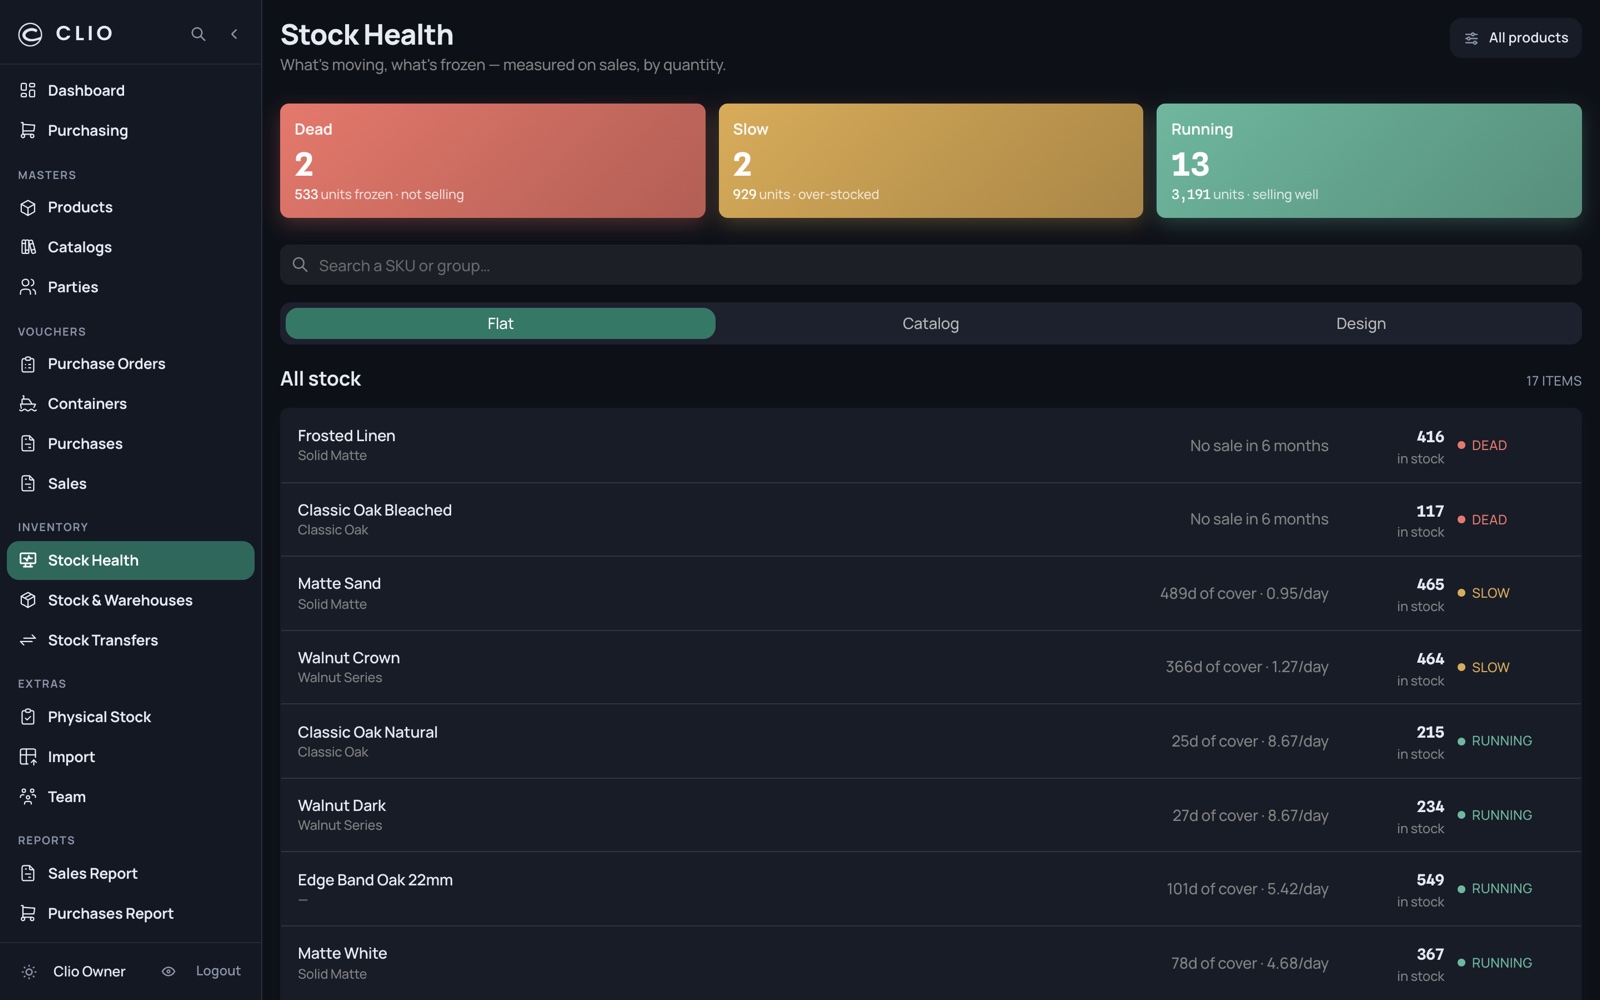
Task: Switch to the Design tab
Action: [1361, 324]
